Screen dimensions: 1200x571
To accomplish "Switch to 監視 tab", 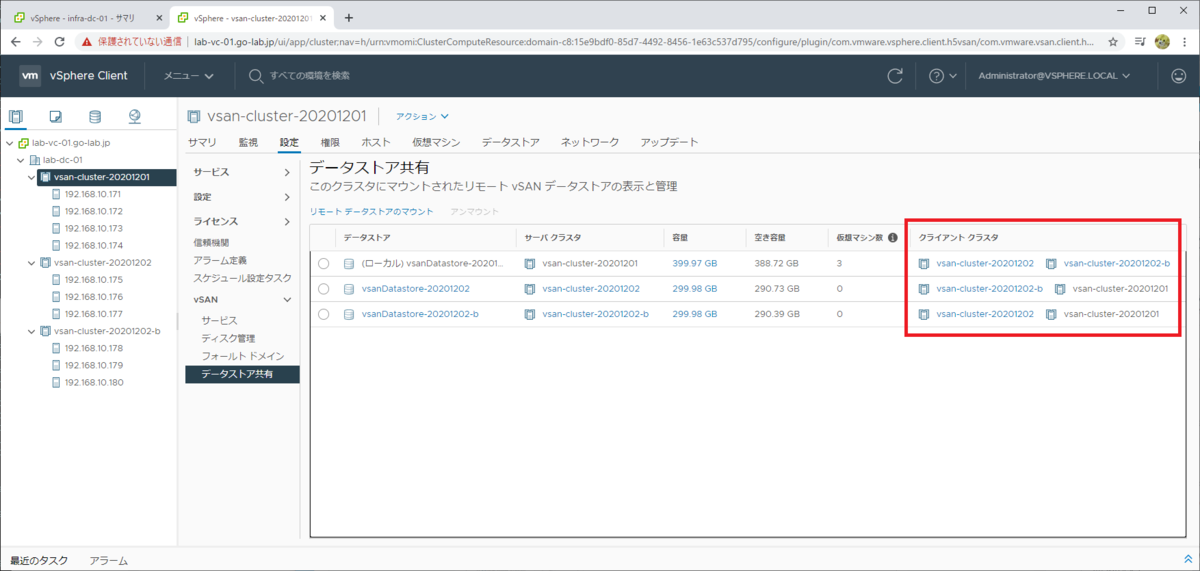I will [248, 143].
